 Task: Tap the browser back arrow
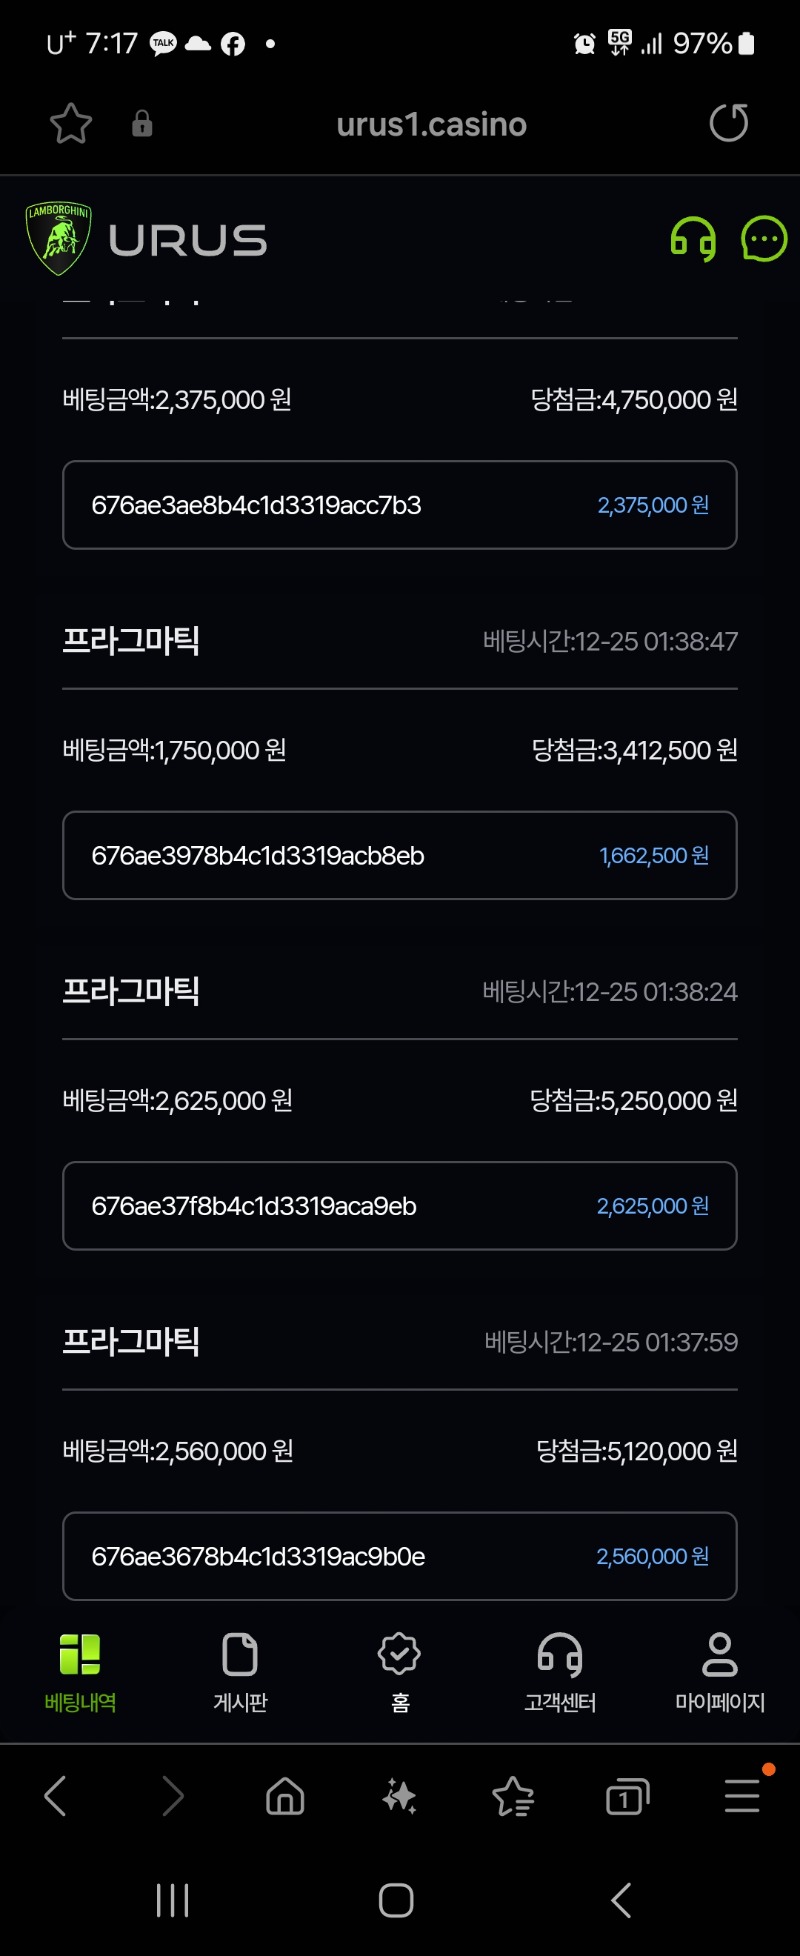[56, 1796]
